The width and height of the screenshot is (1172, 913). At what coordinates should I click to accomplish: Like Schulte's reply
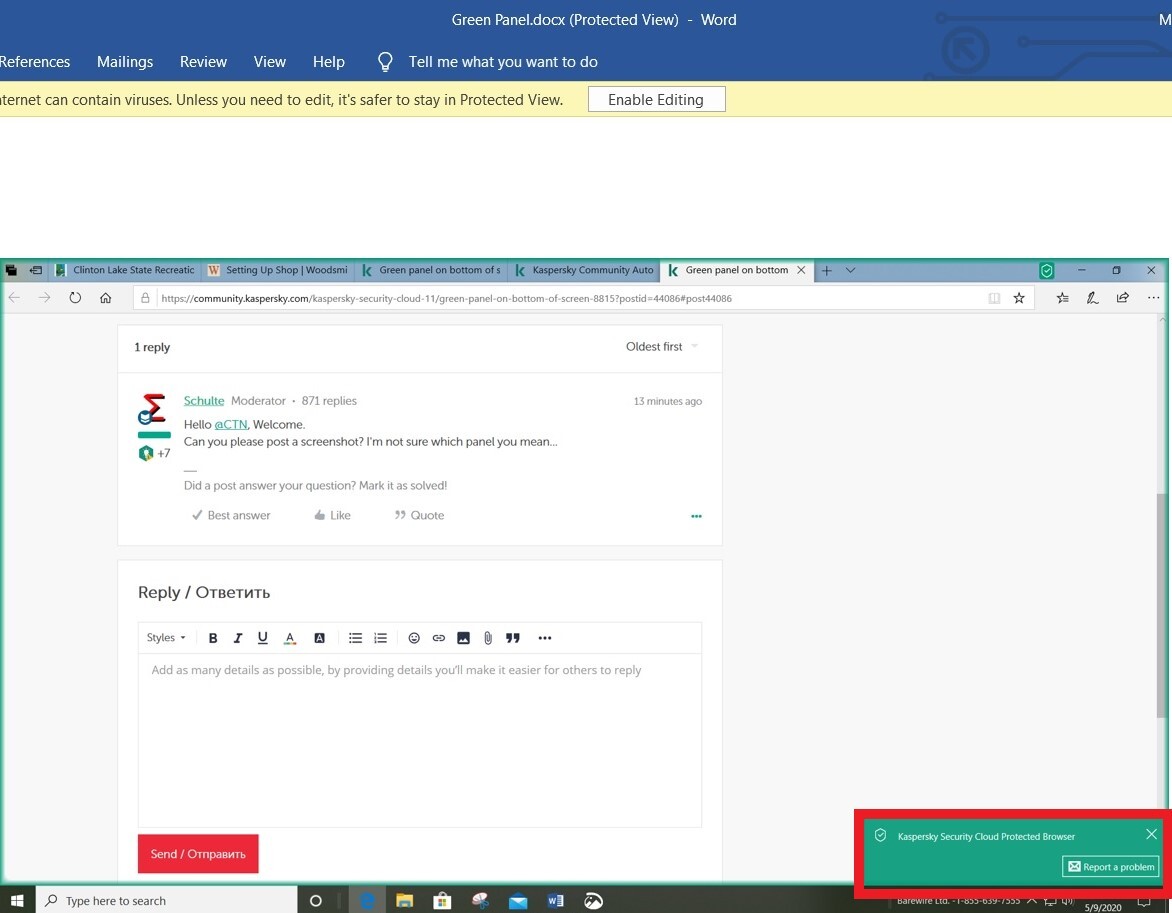332,515
